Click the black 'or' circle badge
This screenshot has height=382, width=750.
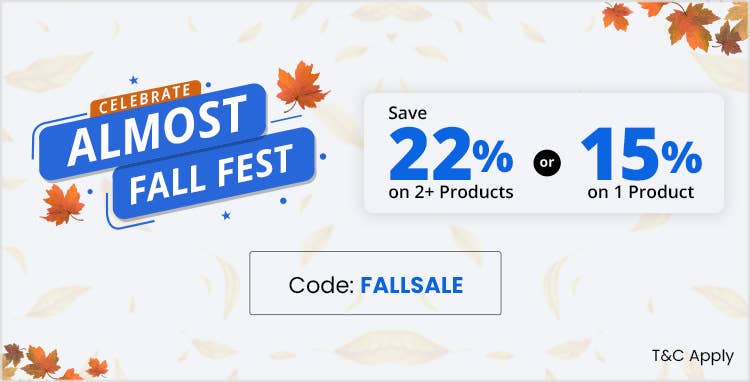[x=547, y=163]
